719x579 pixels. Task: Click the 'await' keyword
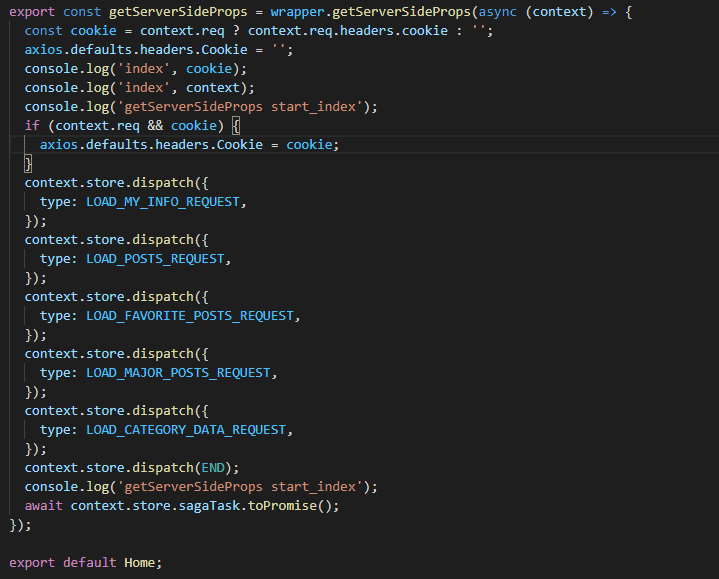coord(44,506)
